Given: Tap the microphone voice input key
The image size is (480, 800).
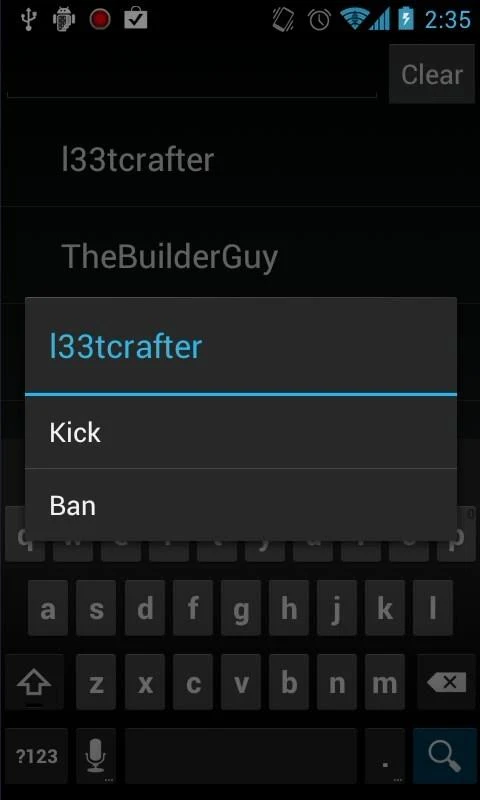Looking at the screenshot, I should tap(96, 755).
